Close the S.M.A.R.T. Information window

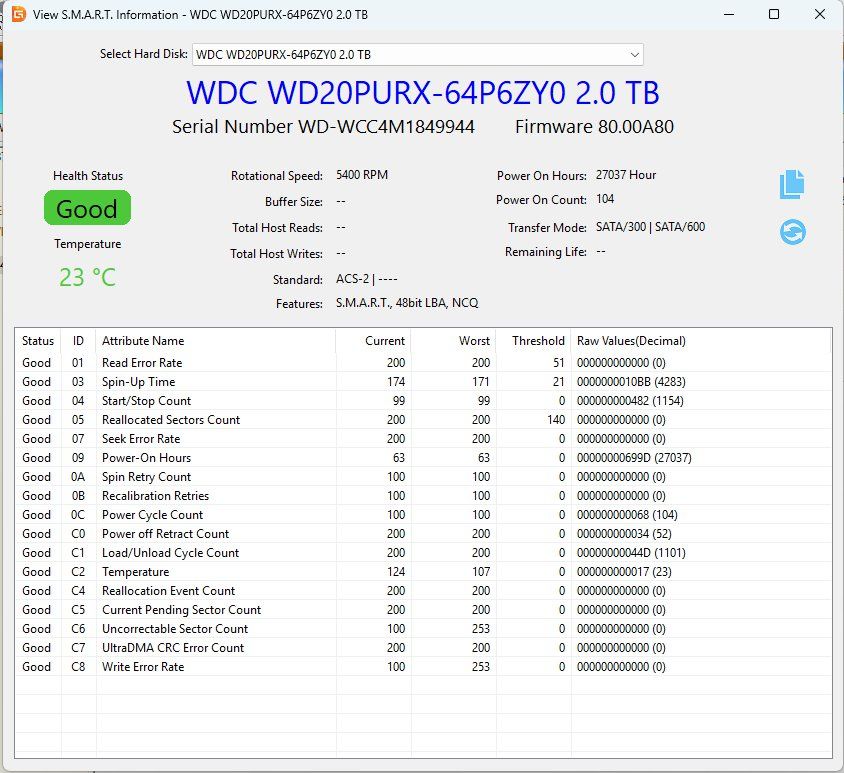(820, 14)
